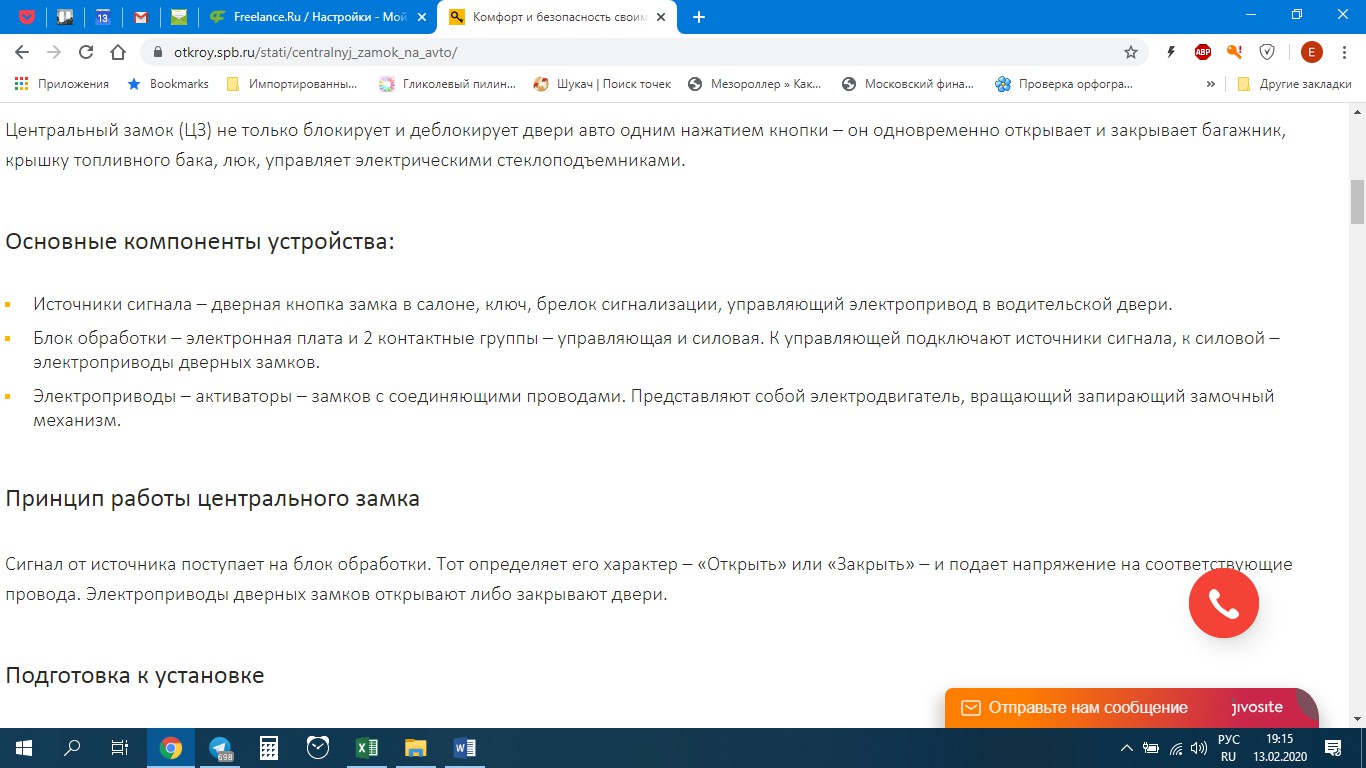Click the Chrome taskbar icon

(x=171, y=748)
